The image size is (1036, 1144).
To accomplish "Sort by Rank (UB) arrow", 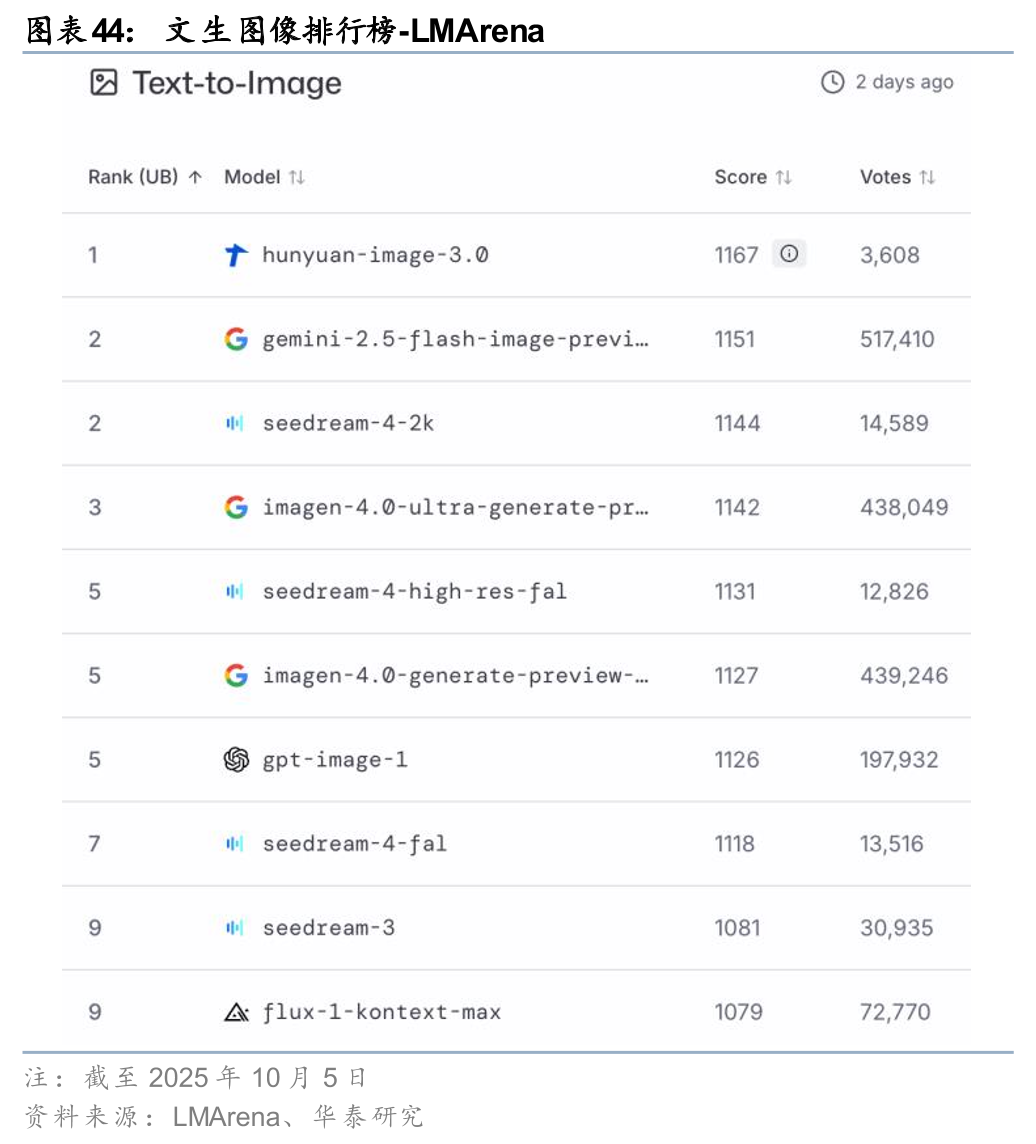I will click(195, 177).
